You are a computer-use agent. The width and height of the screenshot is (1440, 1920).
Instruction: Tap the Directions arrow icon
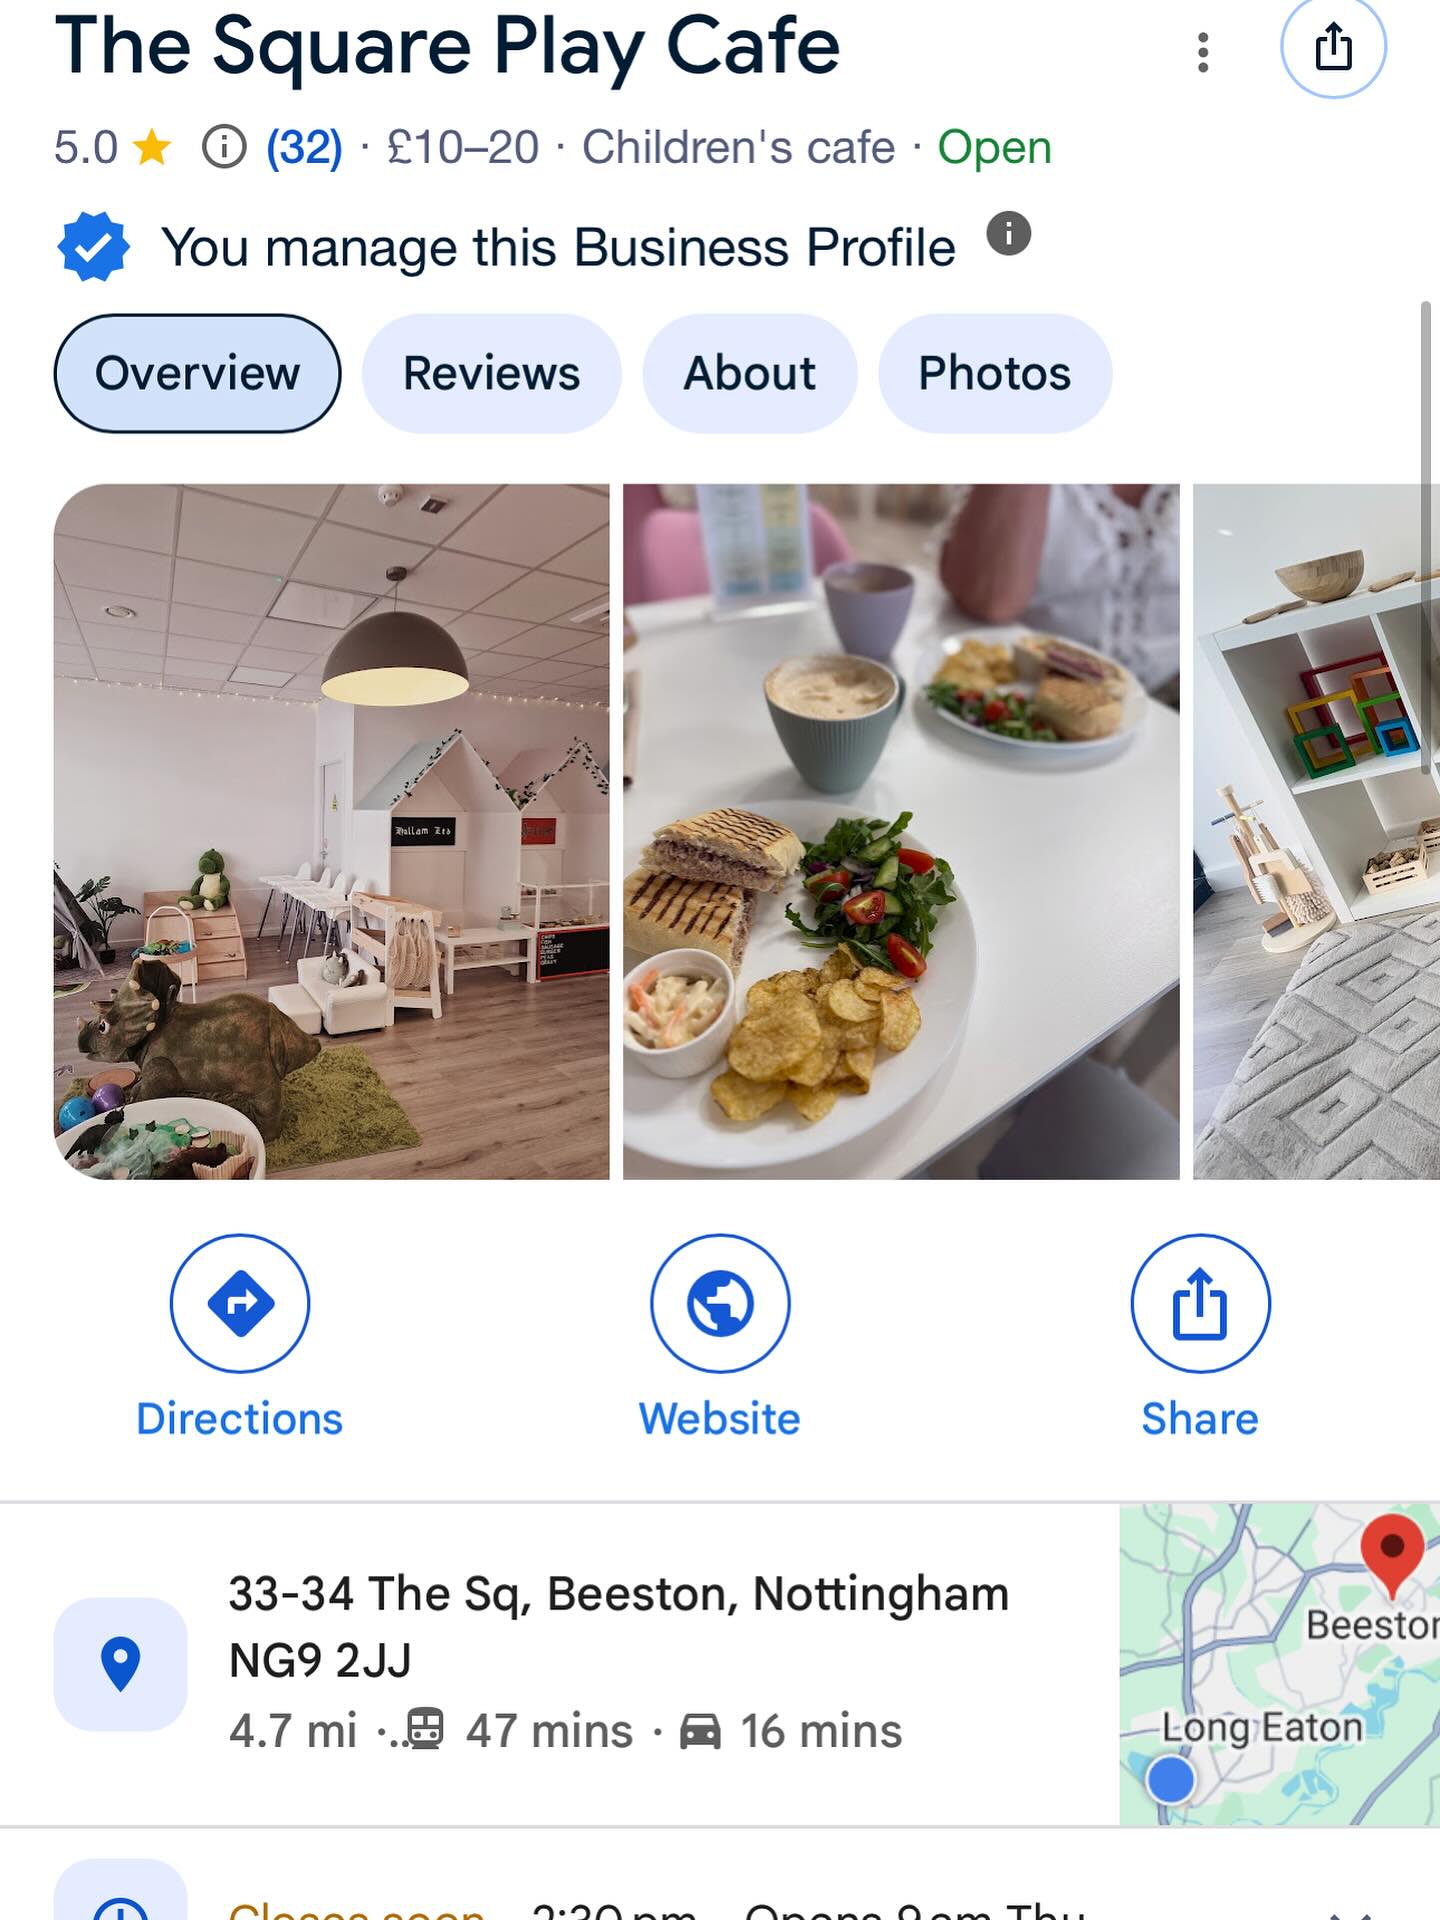(240, 1303)
